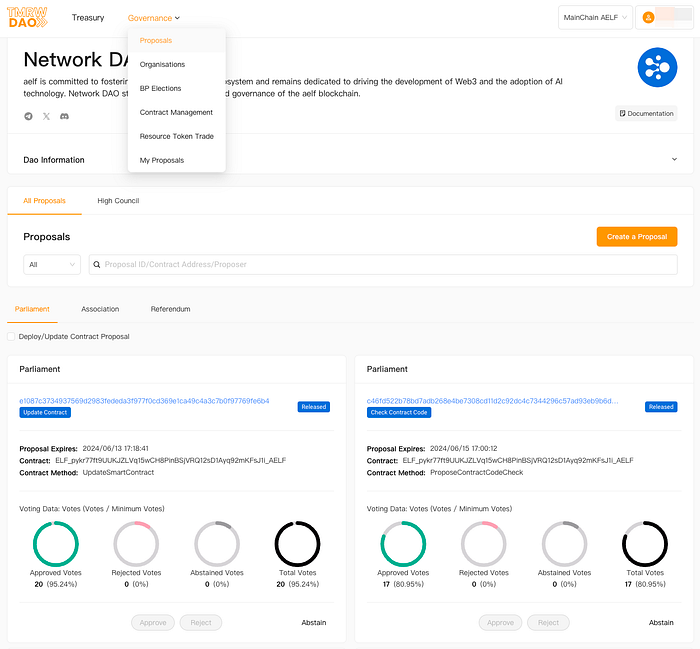Click the Check Contract Code tag
Screen dimensions: 700x649
[x=399, y=412]
